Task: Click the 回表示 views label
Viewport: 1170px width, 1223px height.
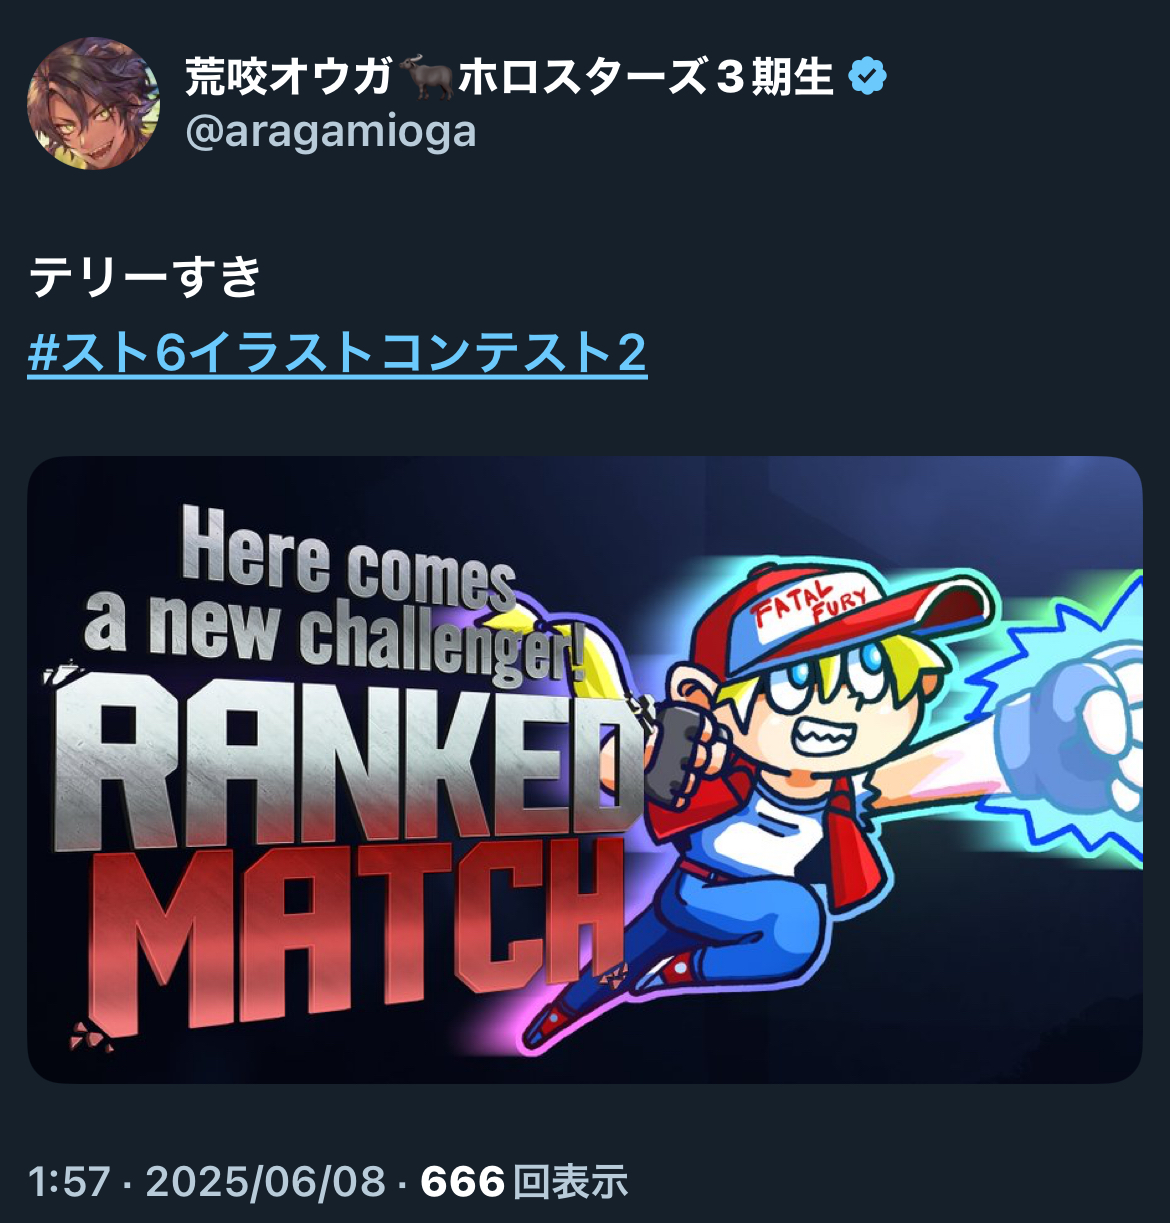Action: click(x=570, y=1182)
